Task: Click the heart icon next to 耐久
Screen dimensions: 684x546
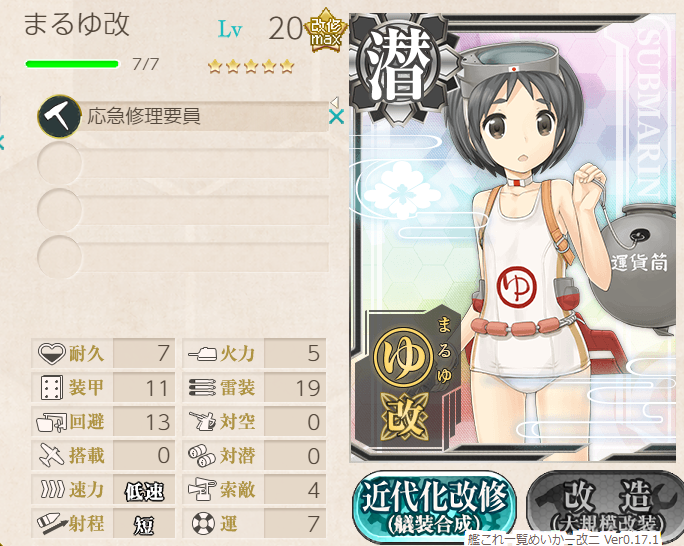Action: coord(52,353)
